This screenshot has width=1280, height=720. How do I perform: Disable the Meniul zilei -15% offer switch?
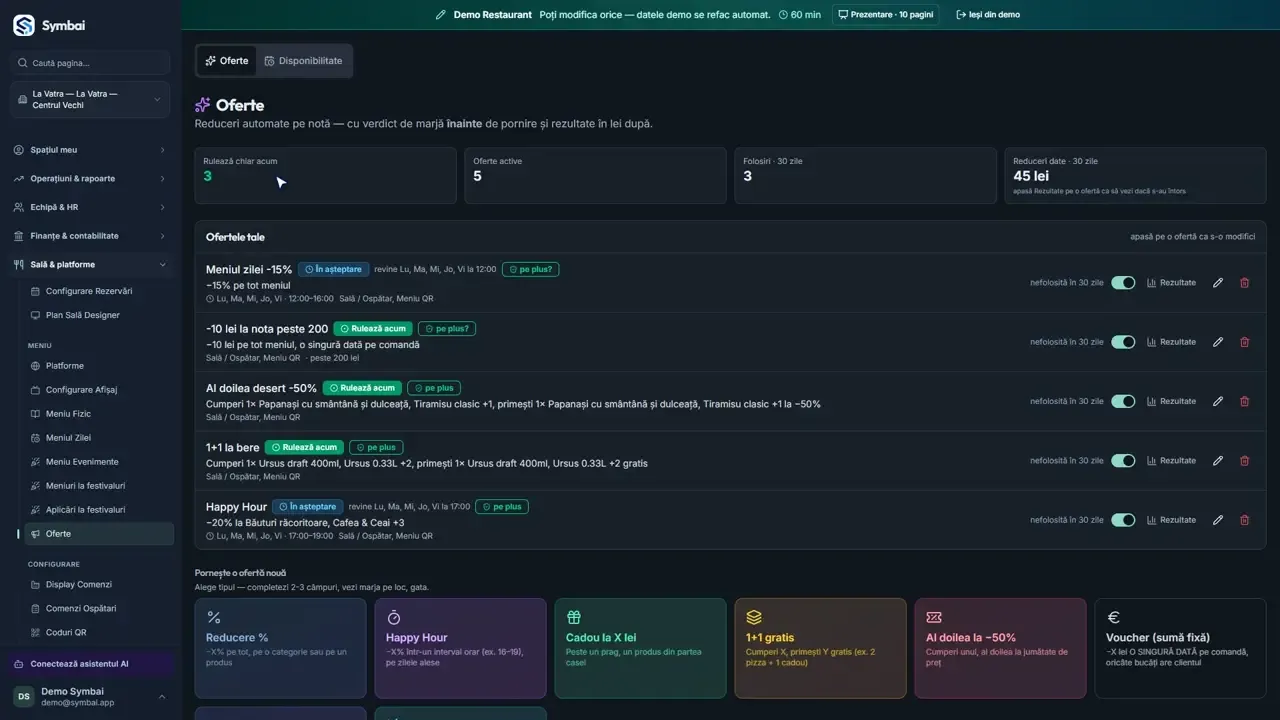click(x=1123, y=283)
